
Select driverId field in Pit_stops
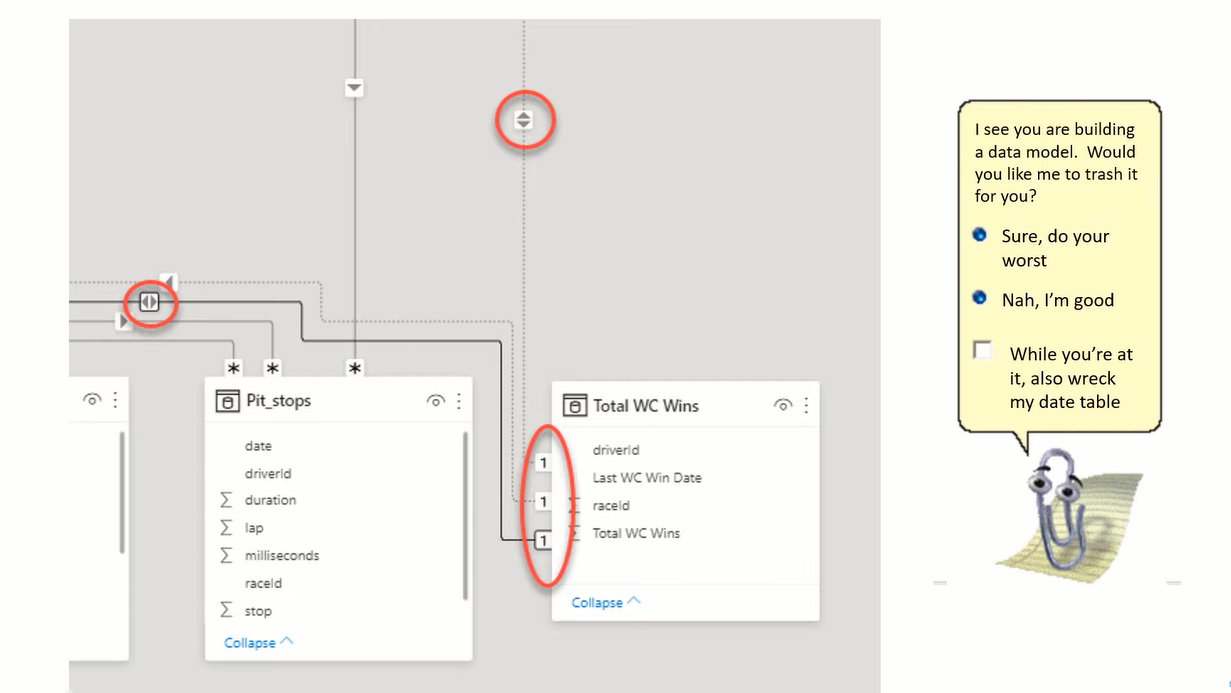[268, 473]
